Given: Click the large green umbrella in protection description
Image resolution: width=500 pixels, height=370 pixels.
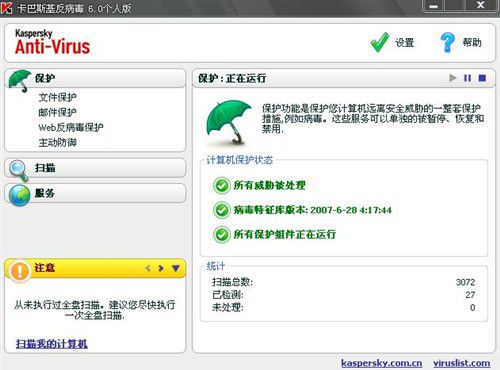Looking at the screenshot, I should [229, 122].
